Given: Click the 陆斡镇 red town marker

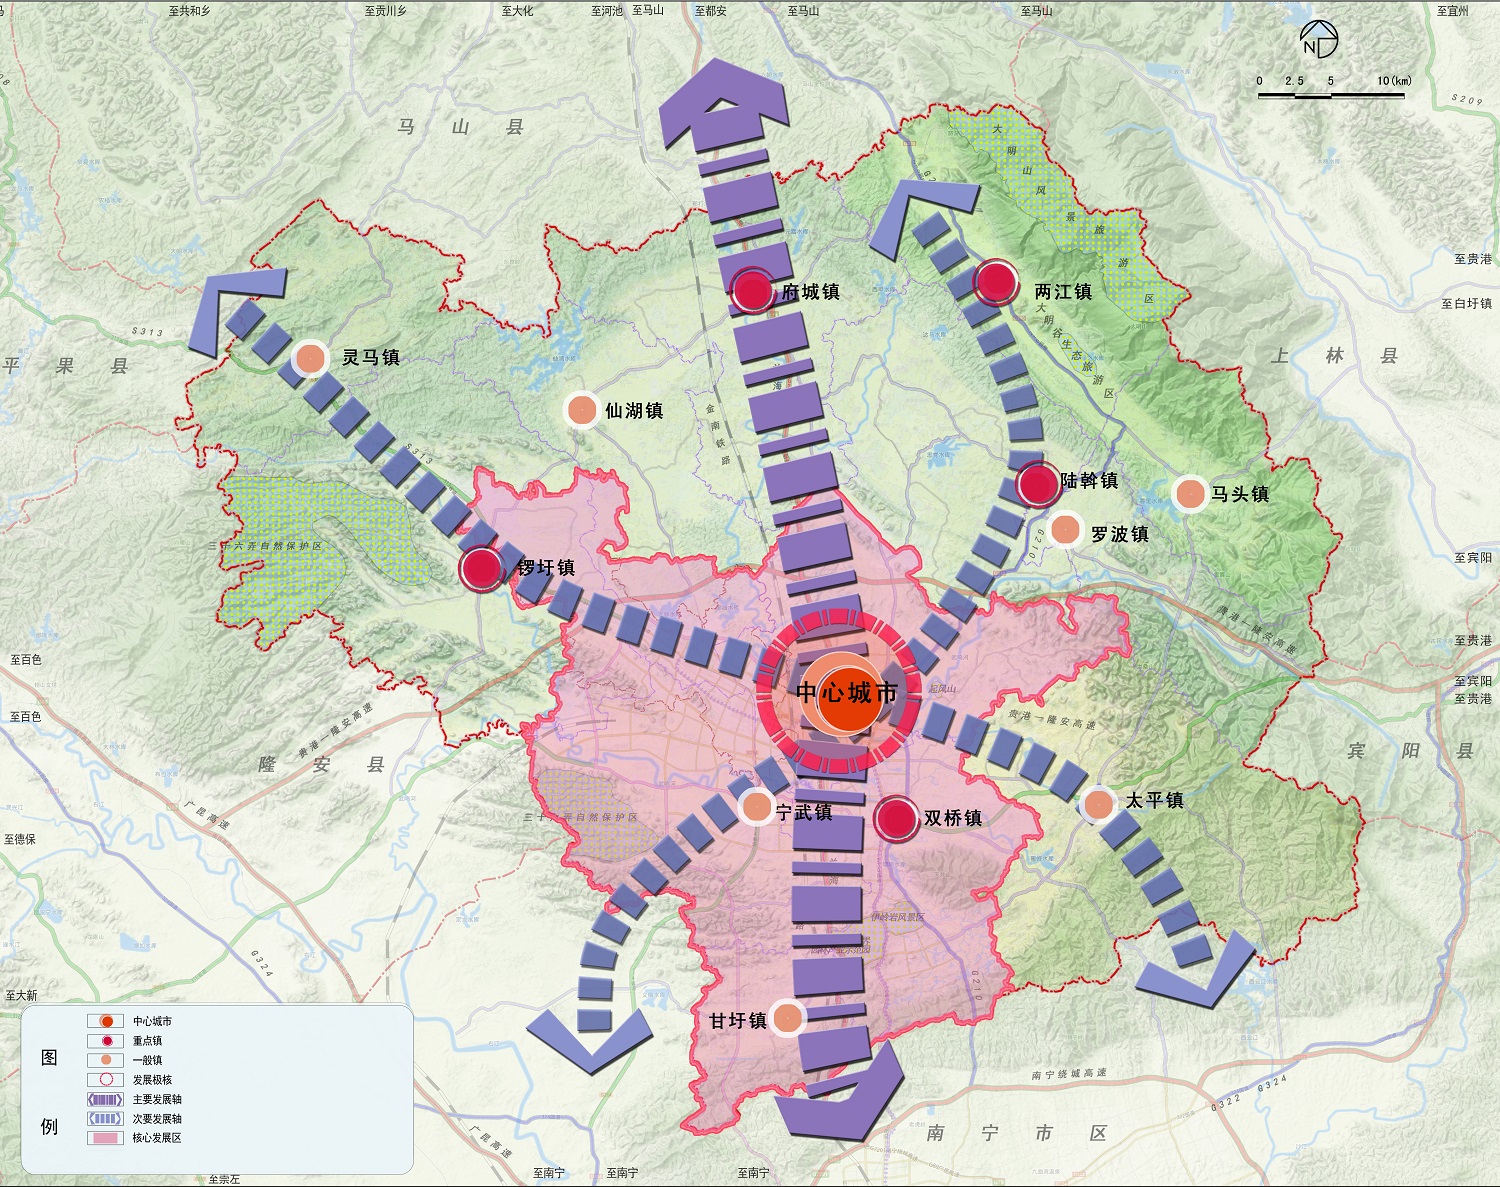Looking at the screenshot, I should click(1038, 485).
